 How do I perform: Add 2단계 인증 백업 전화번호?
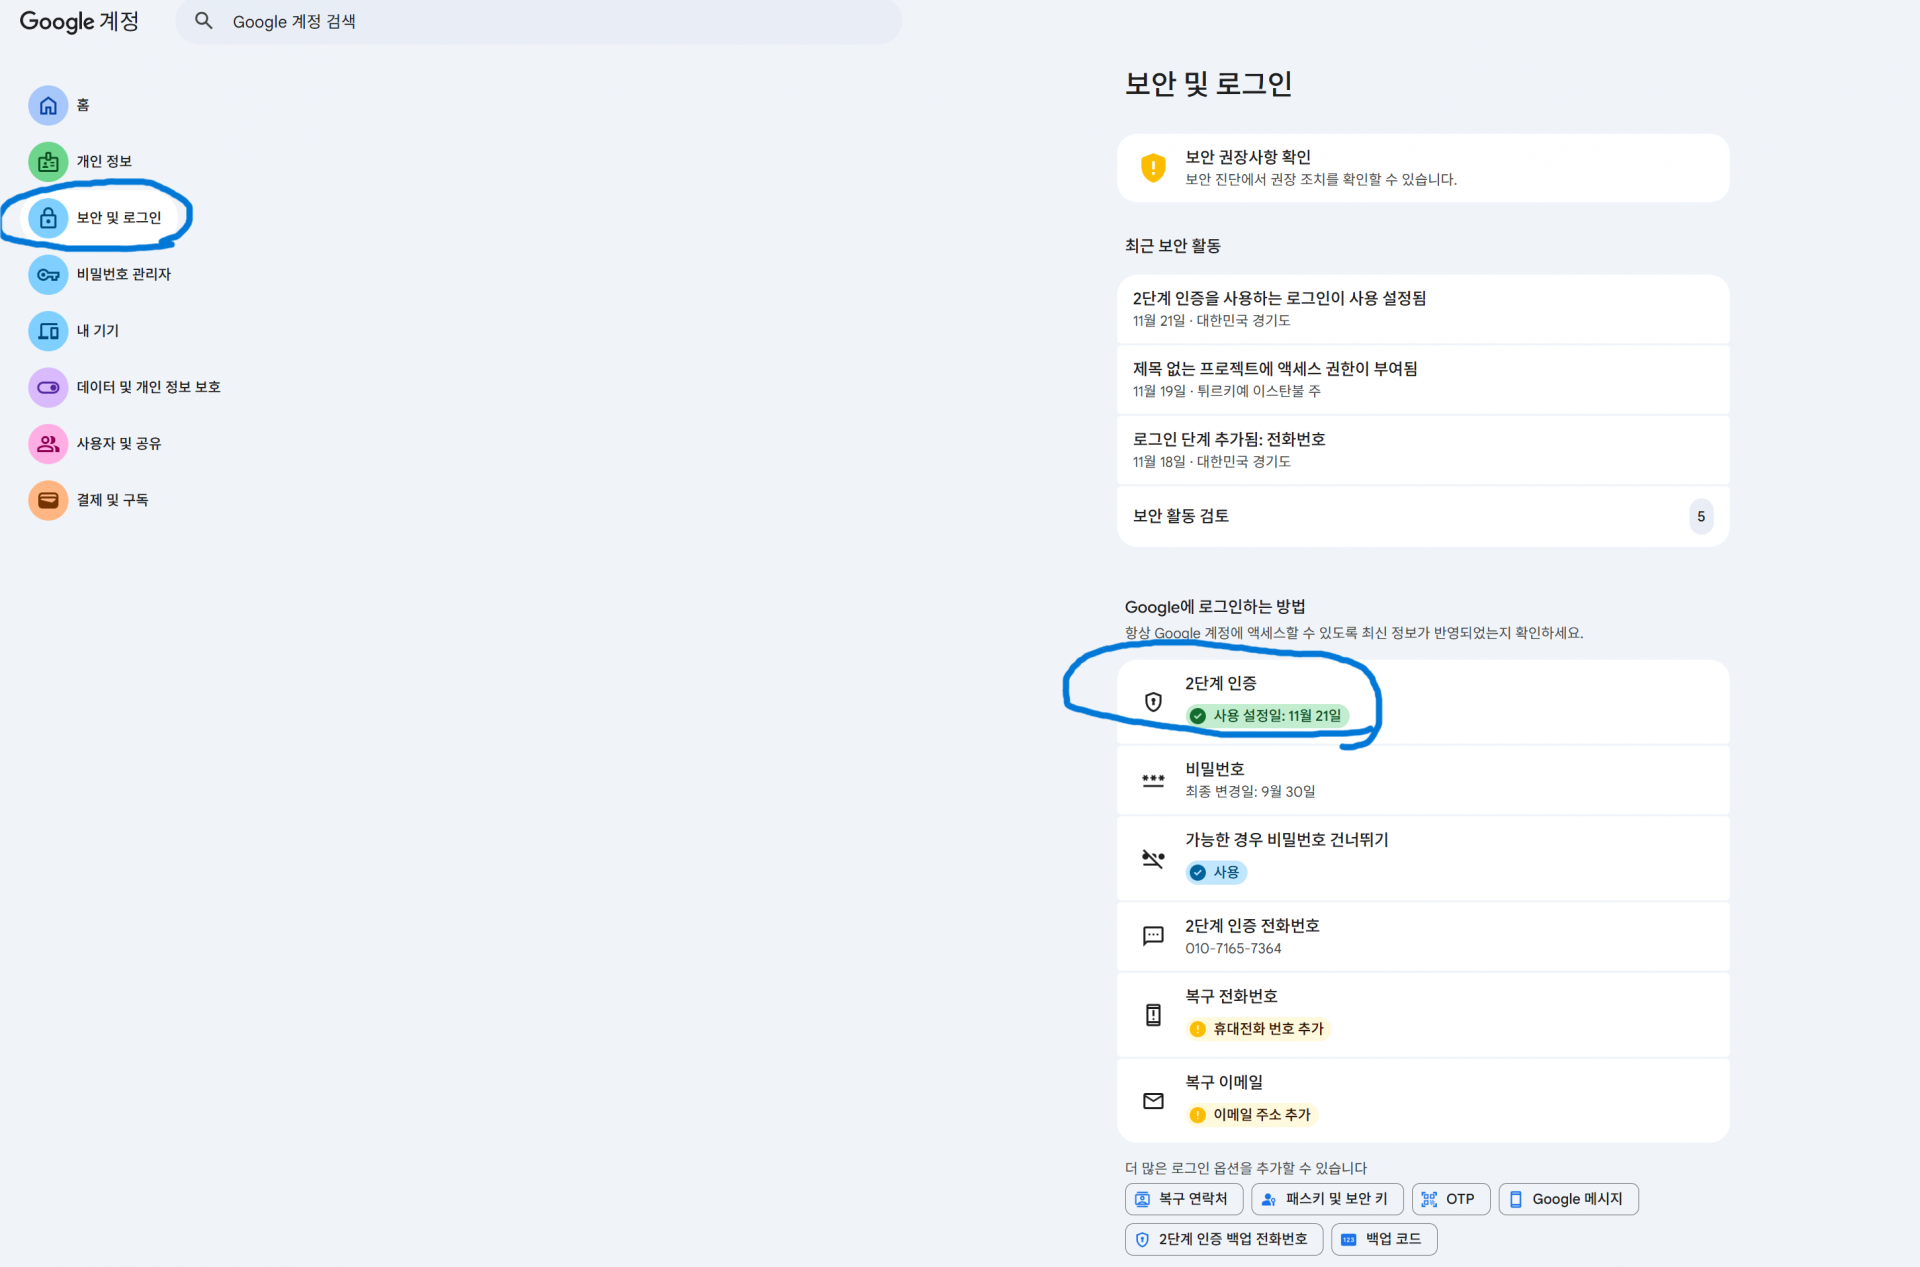1224,1239
